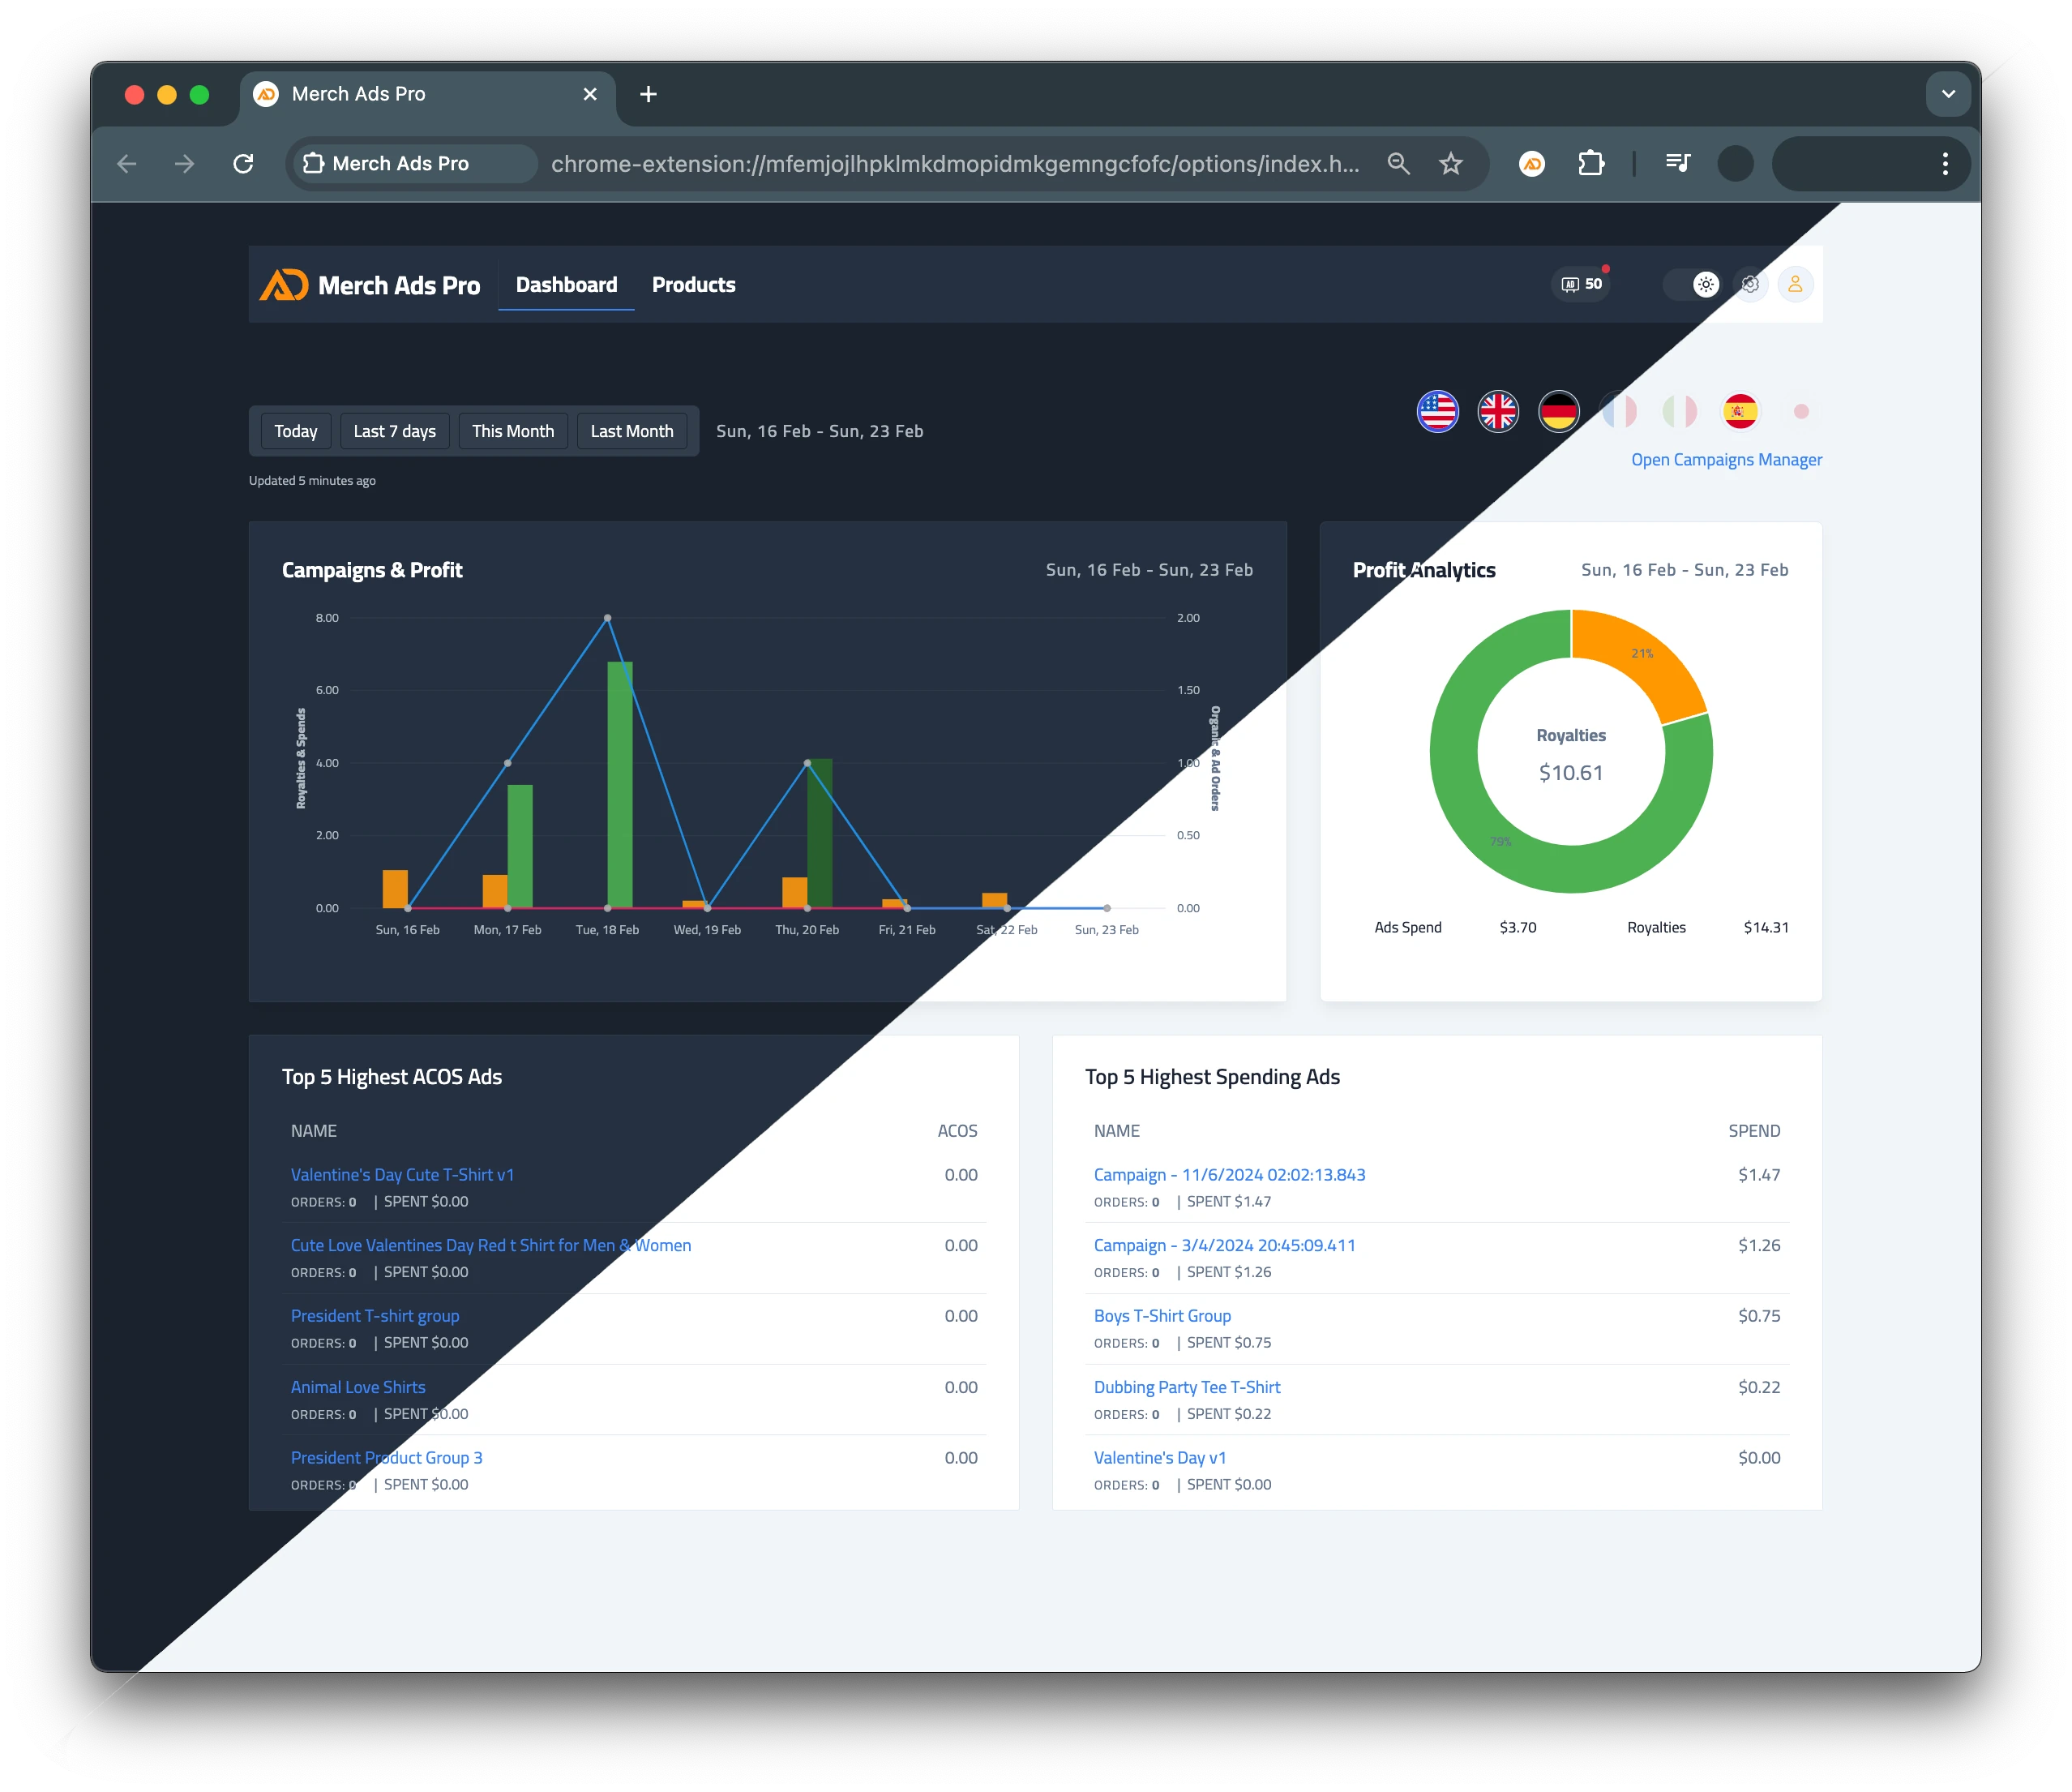Toggle Ads Spend legend entry

click(x=1407, y=927)
